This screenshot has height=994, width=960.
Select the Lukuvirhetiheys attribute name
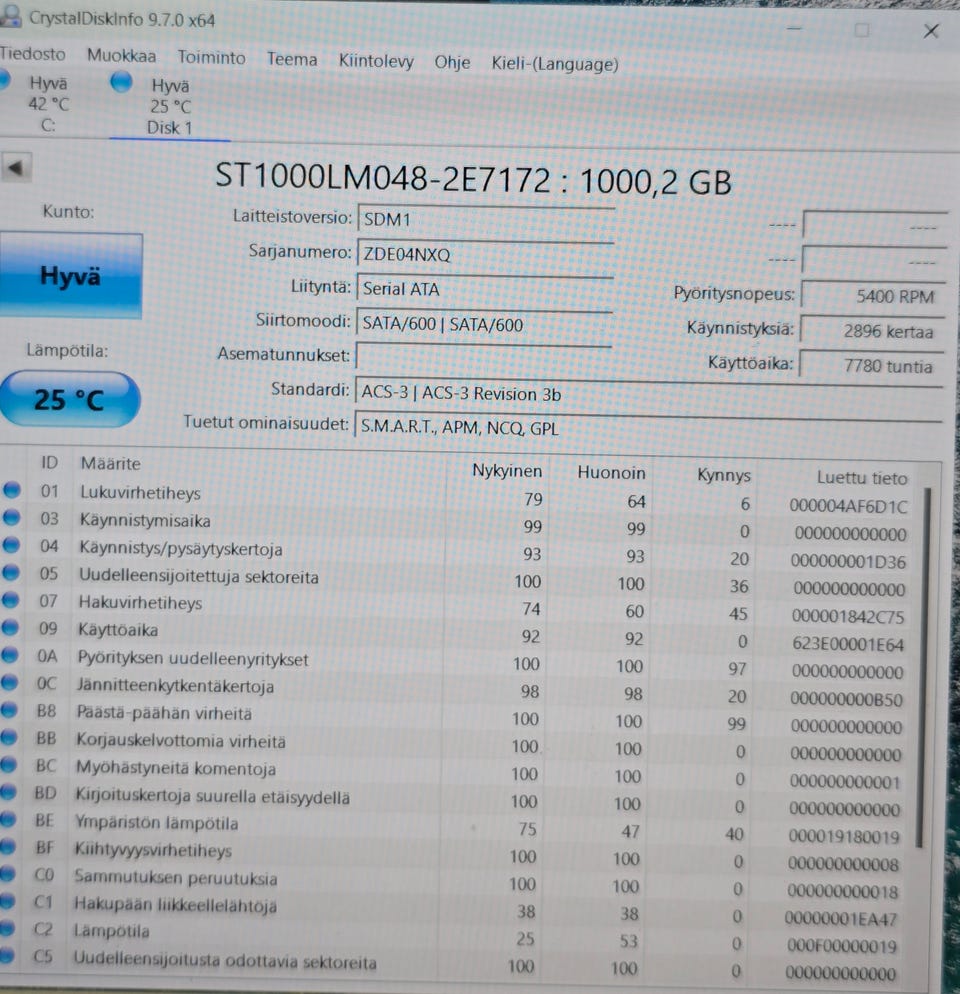140,493
